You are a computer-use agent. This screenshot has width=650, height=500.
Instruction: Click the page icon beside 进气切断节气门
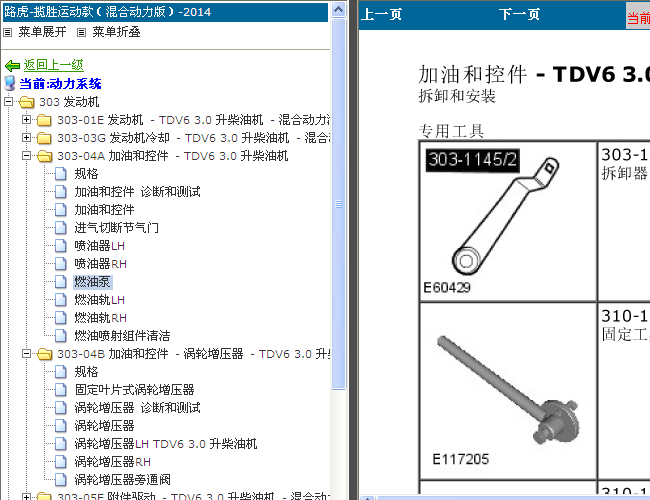(x=61, y=228)
